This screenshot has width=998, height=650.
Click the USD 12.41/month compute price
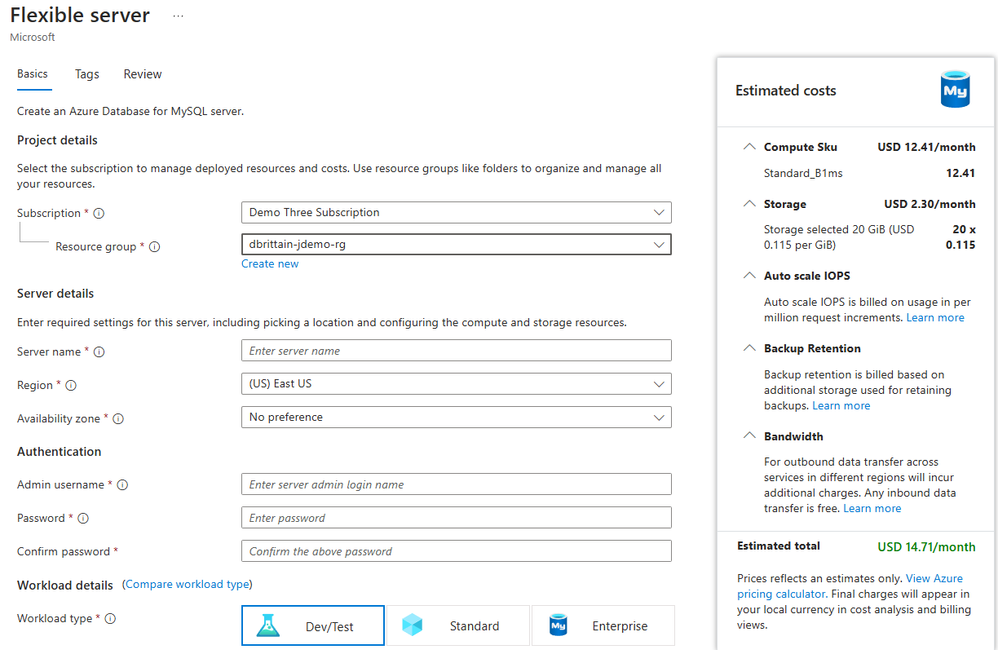926,147
